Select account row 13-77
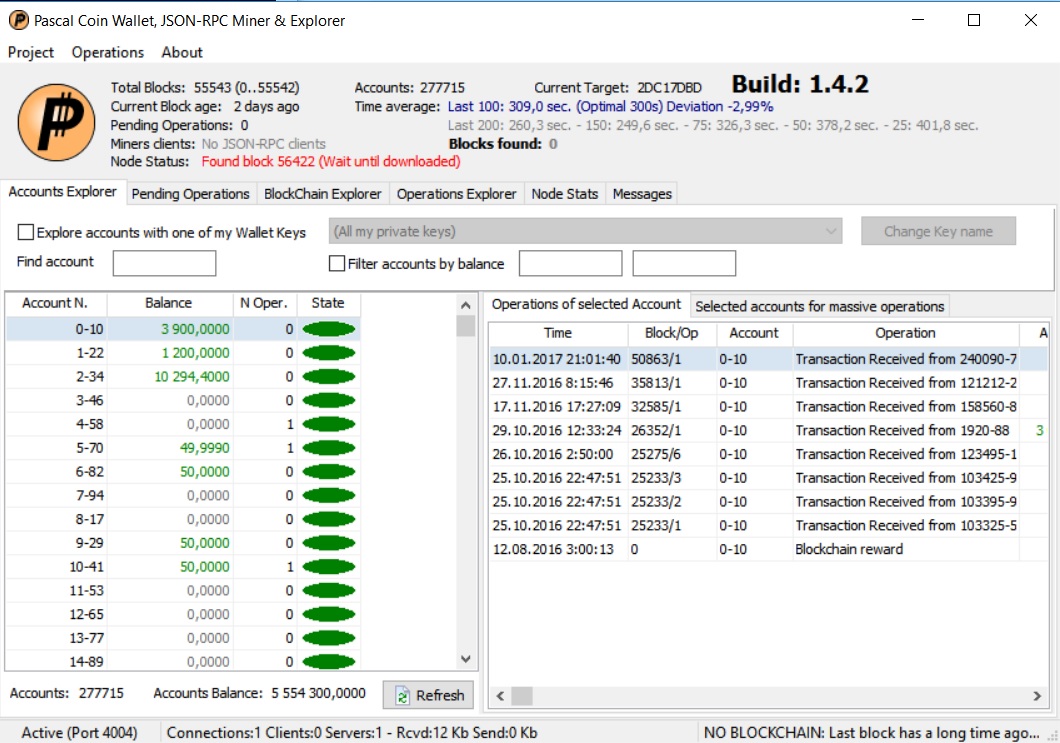This screenshot has width=1060, height=743. (183, 638)
